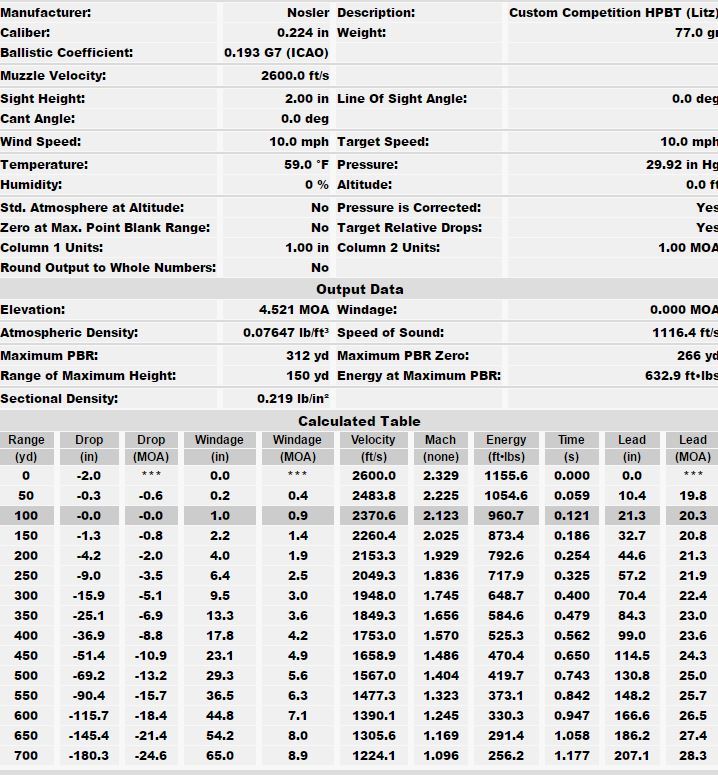Click the Maximum PBR Zero value 266 yd
Viewport: 718px width, 775px height.
[x=697, y=355]
